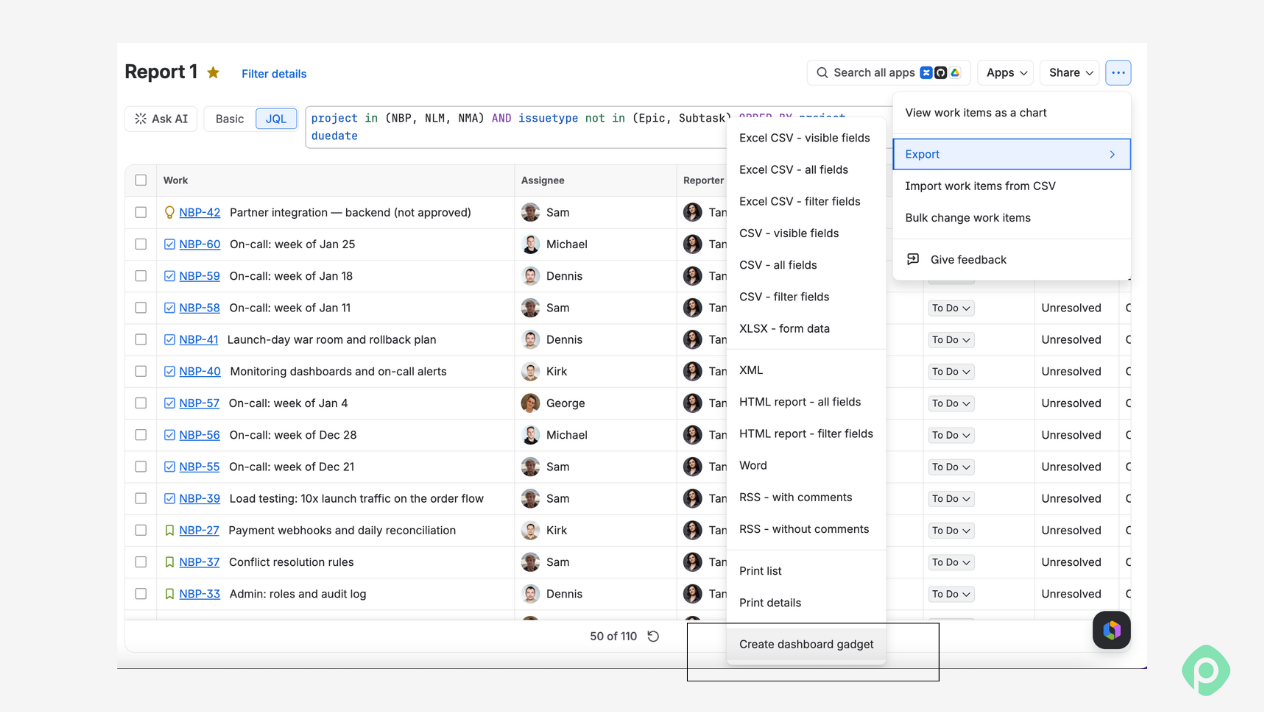Expand the Export submenu

pyautogui.click(x=1012, y=154)
